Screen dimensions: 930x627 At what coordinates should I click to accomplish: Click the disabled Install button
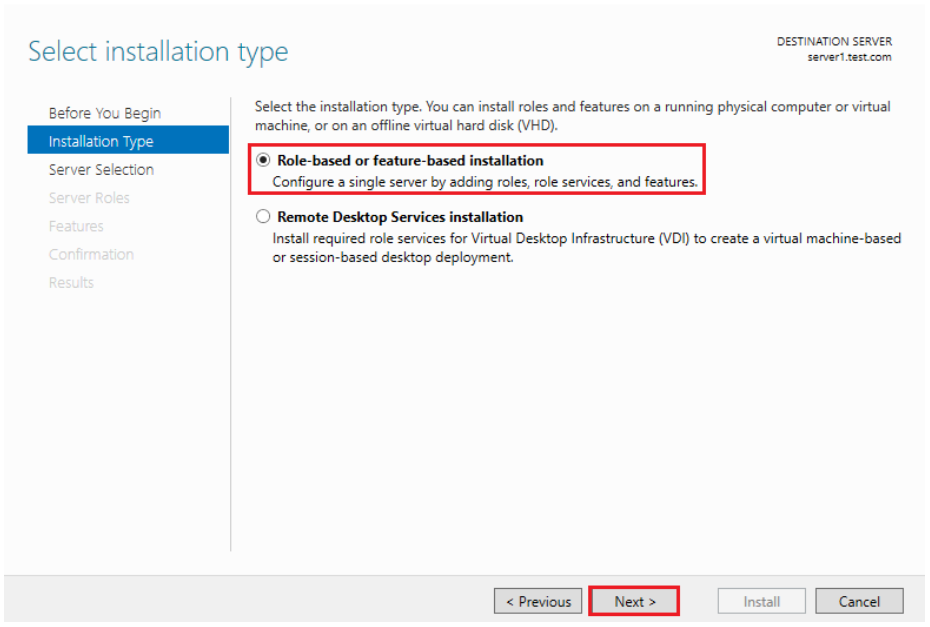point(761,601)
